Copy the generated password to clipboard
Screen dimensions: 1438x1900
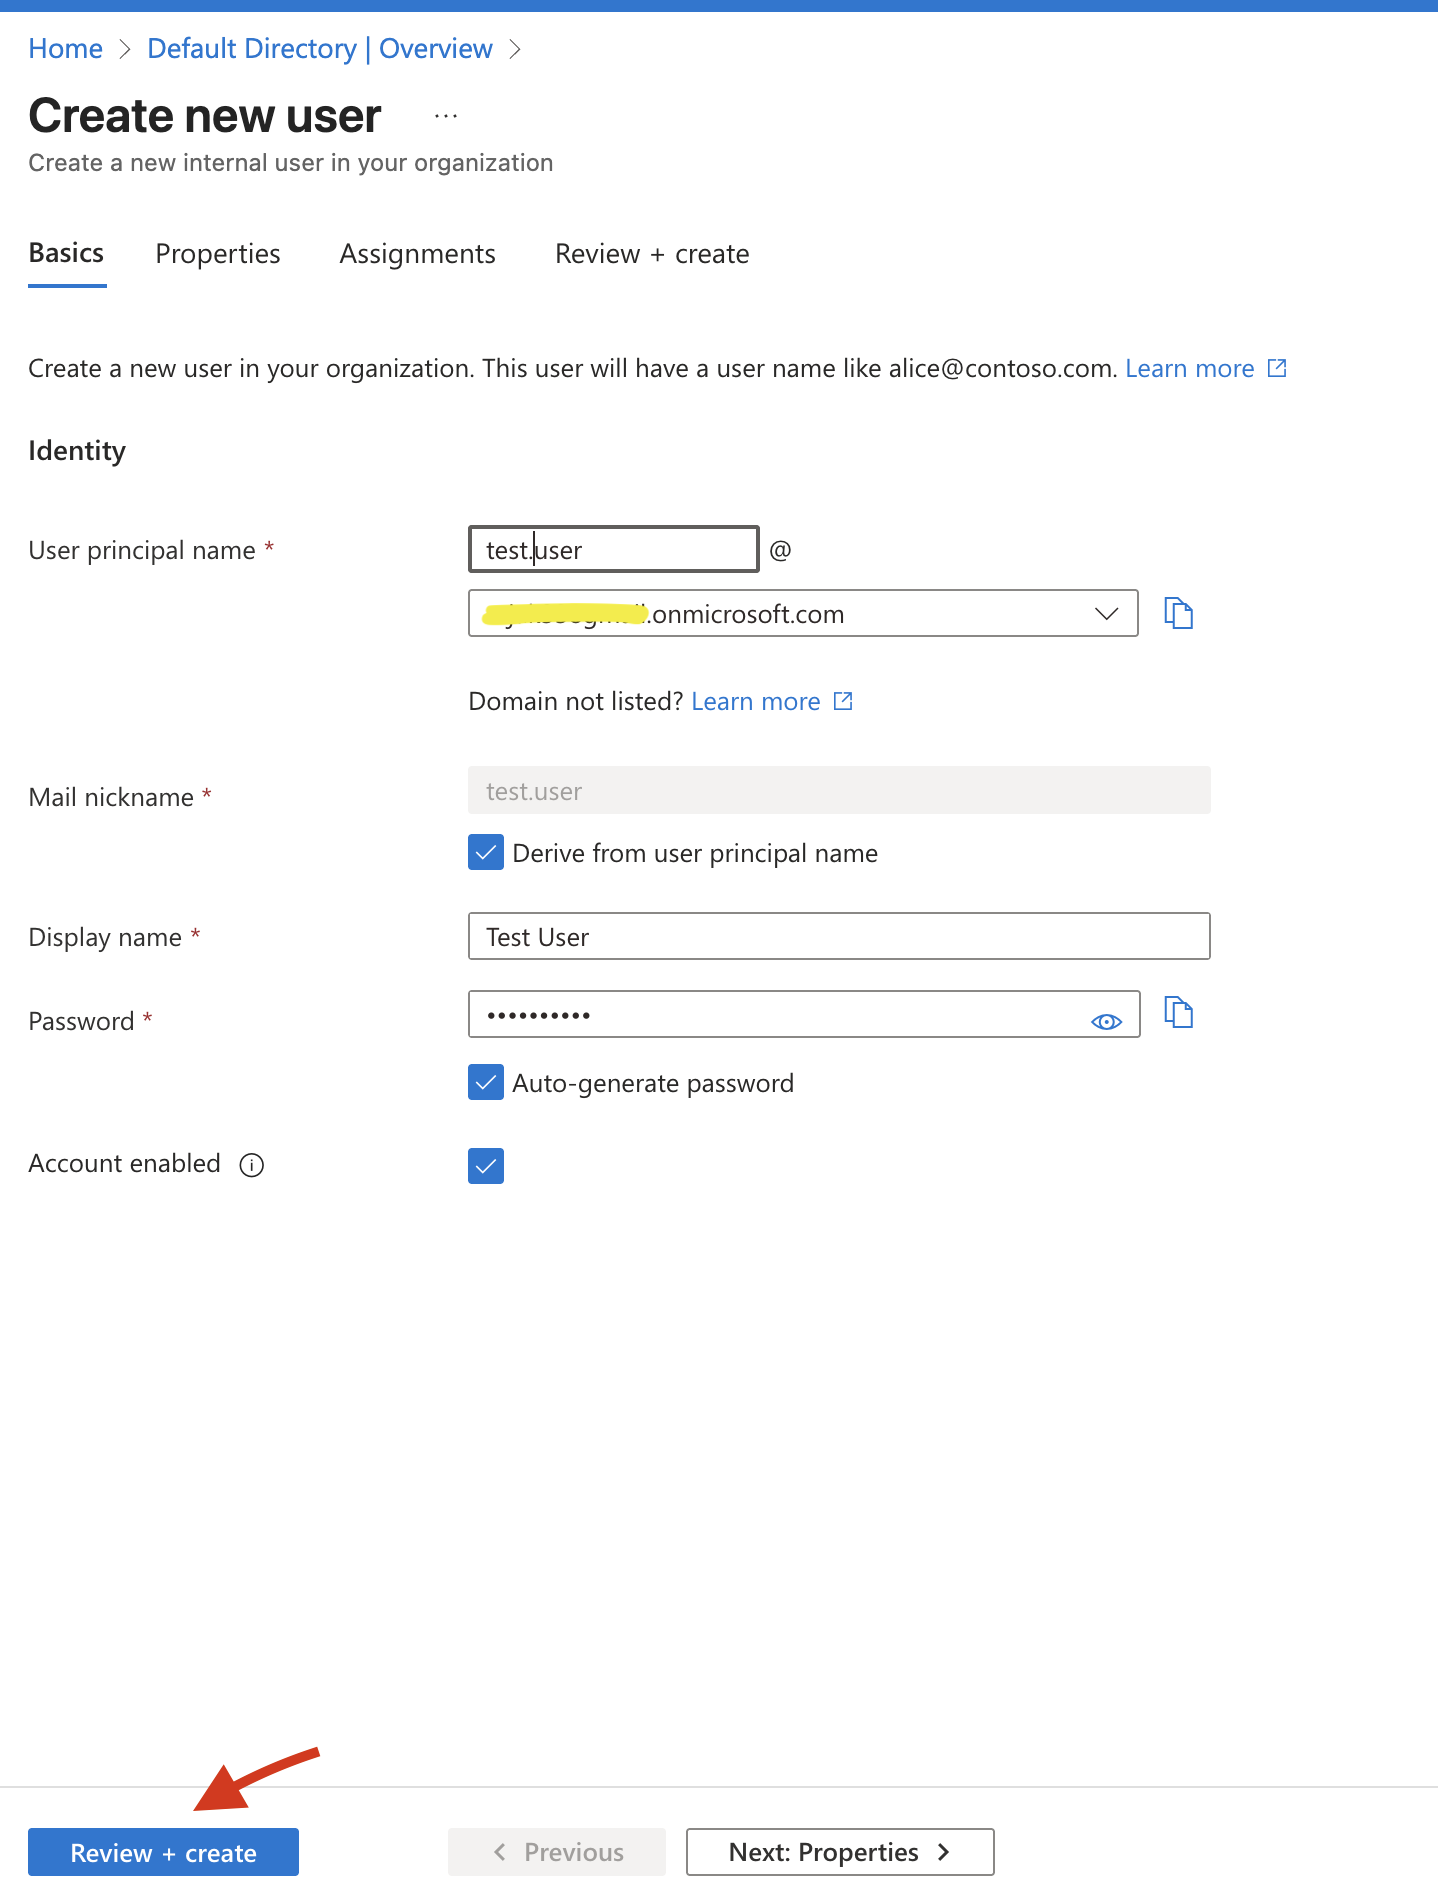click(1179, 1013)
